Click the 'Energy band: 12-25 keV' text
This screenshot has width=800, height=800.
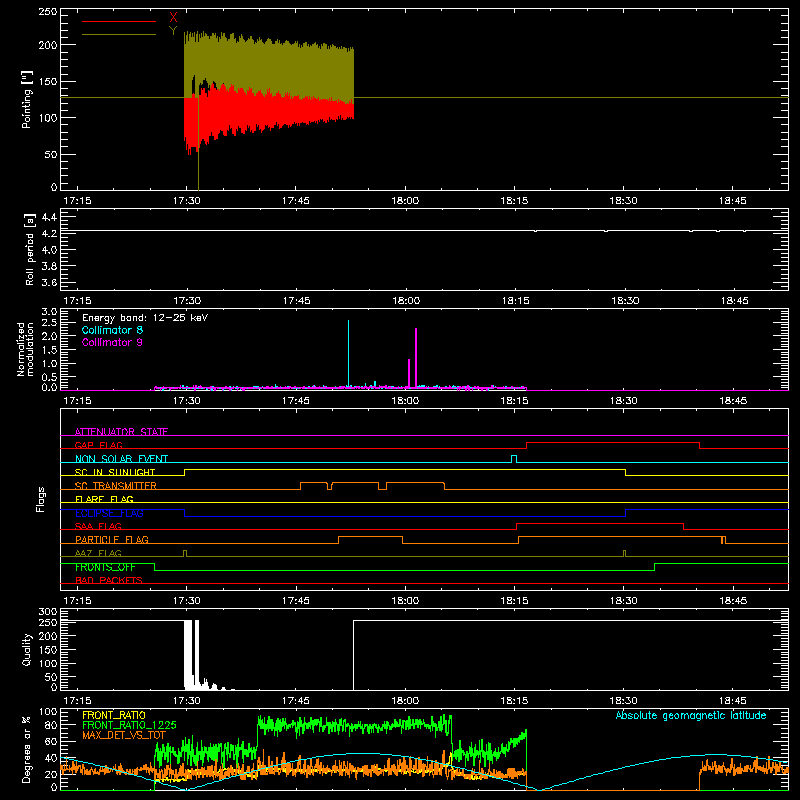coord(145,318)
